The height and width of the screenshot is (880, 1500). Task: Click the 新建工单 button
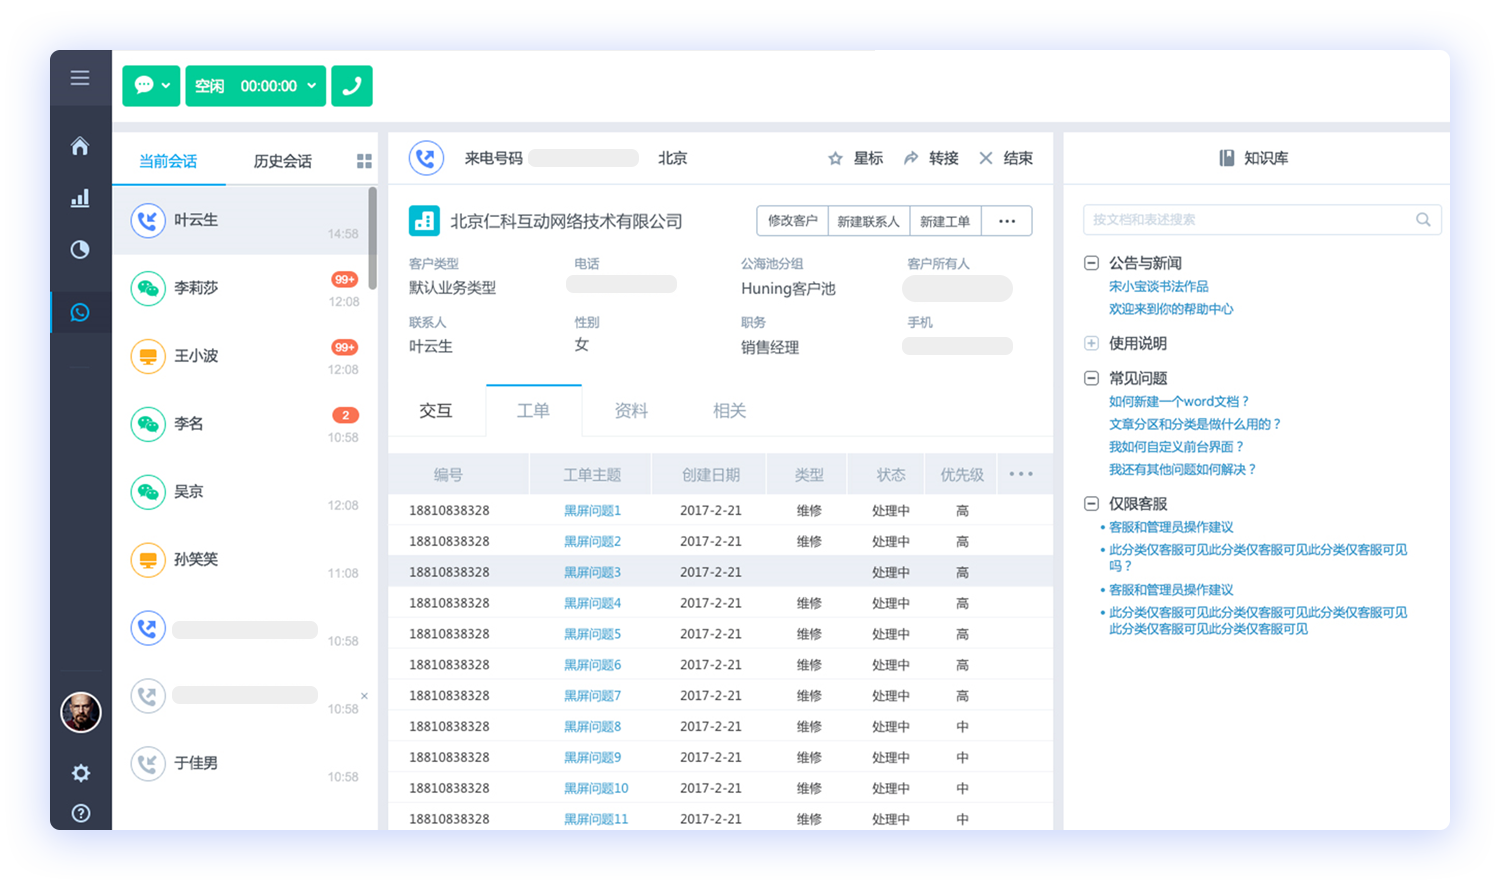point(945,221)
